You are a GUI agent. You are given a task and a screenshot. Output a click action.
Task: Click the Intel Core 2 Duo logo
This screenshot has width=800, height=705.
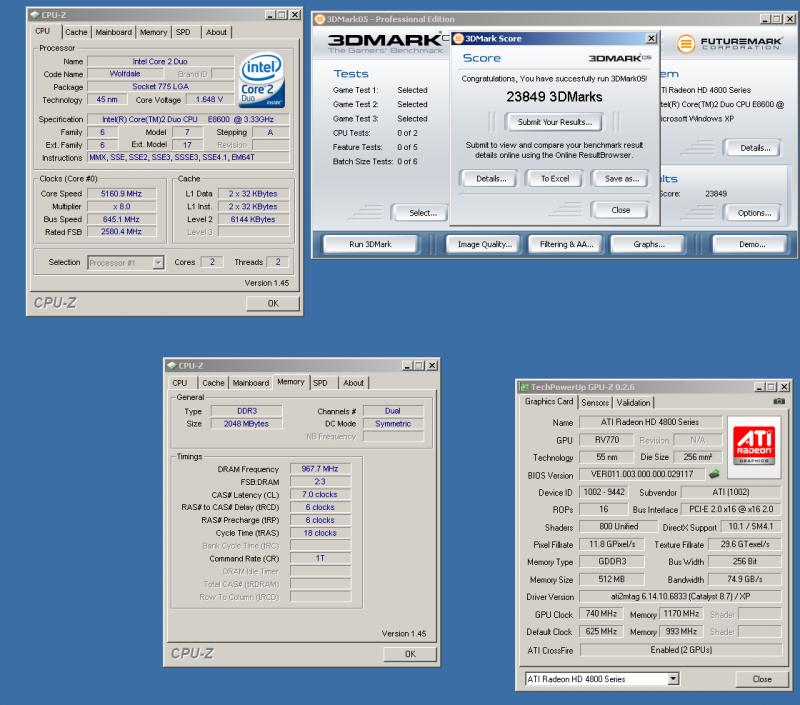coord(262,79)
